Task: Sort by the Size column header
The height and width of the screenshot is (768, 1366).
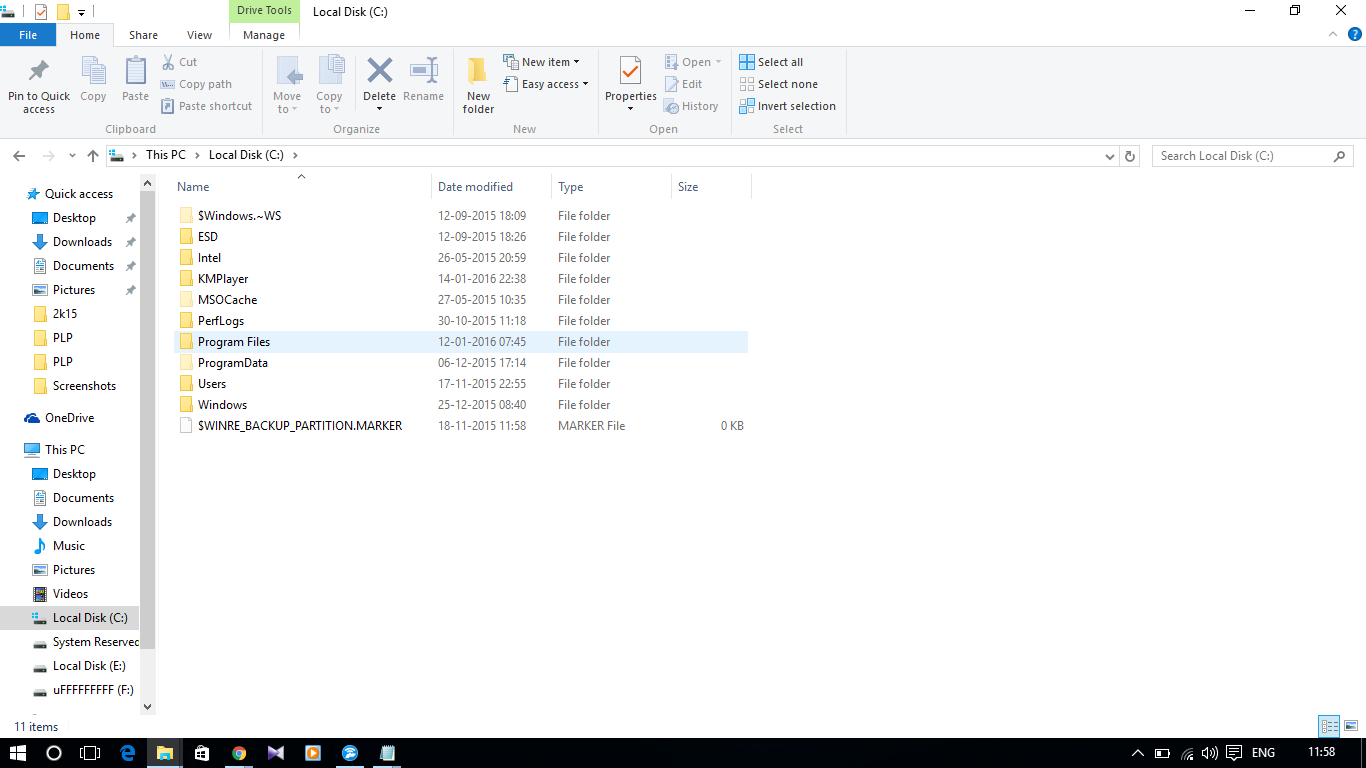Action: [x=711, y=187]
